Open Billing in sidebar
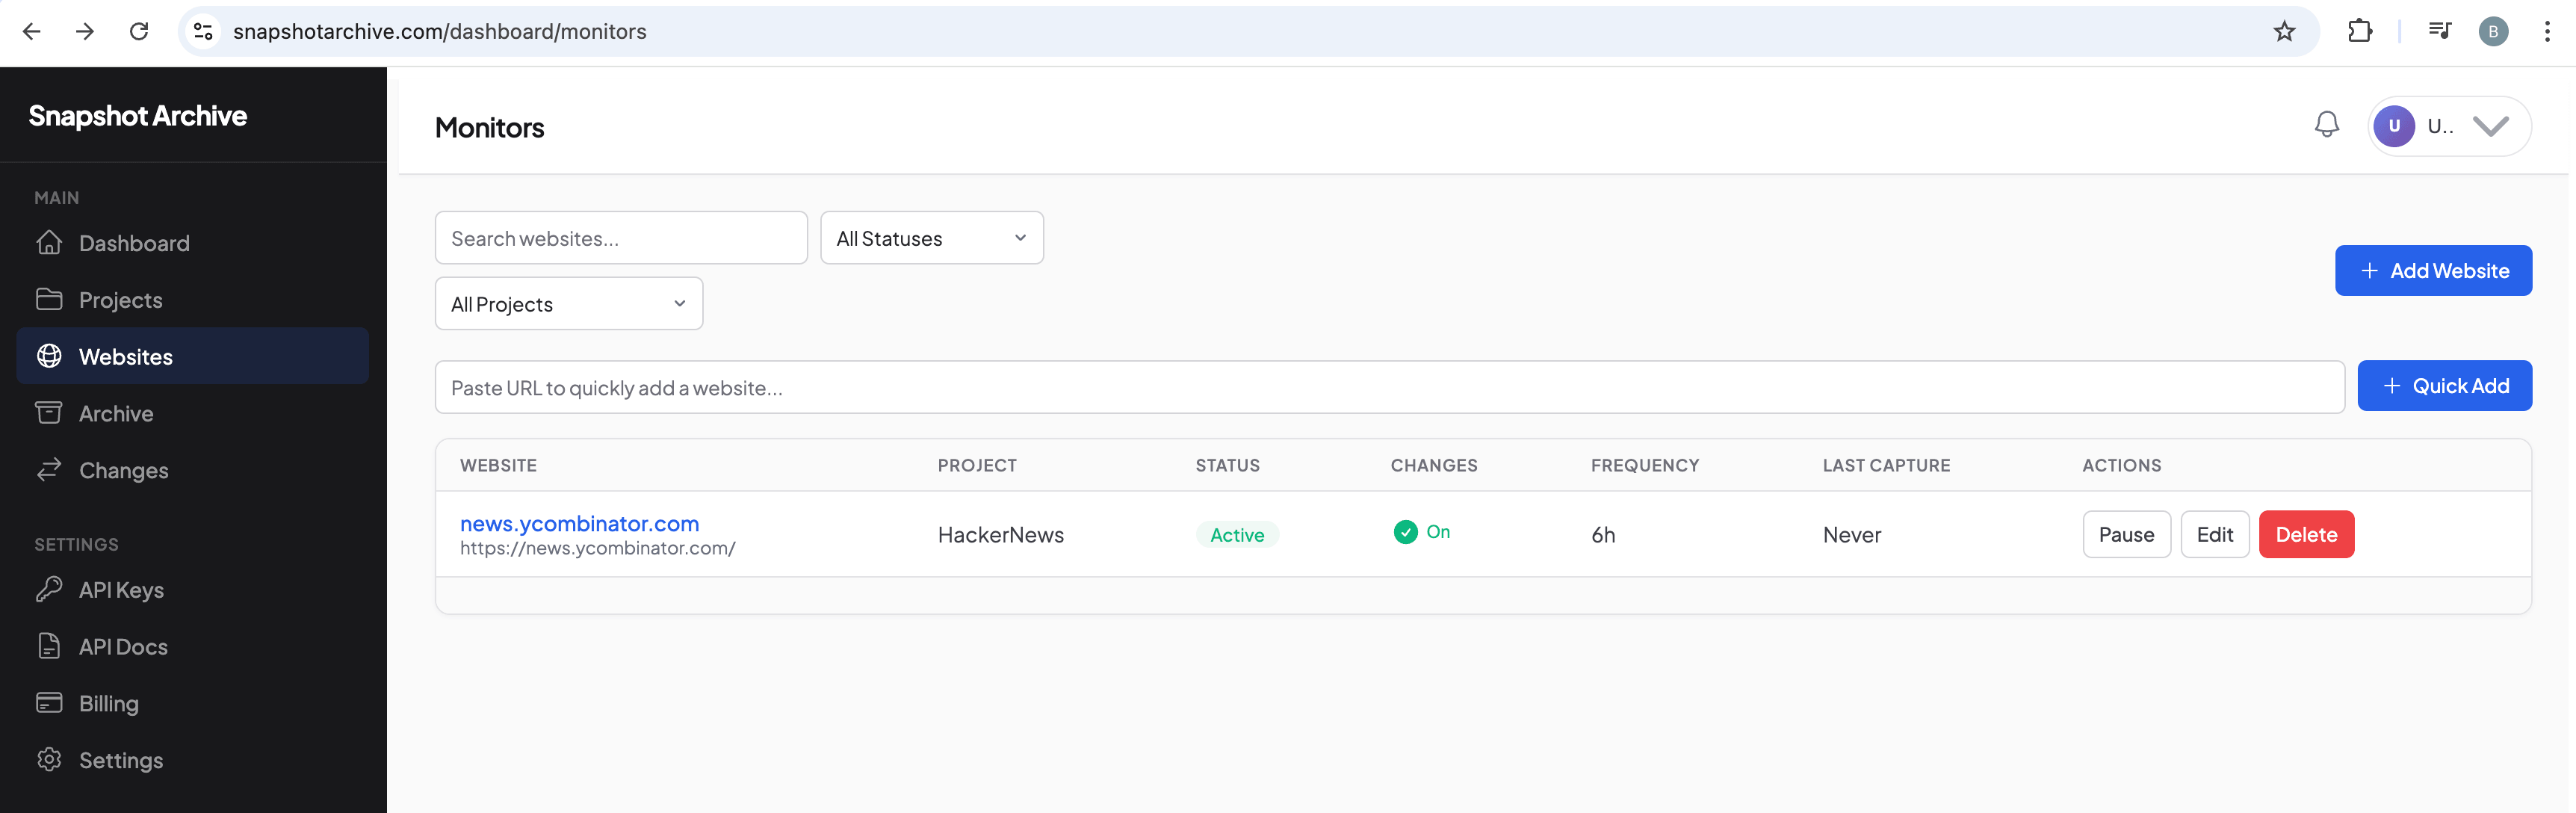Image resolution: width=2576 pixels, height=813 pixels. point(192,703)
